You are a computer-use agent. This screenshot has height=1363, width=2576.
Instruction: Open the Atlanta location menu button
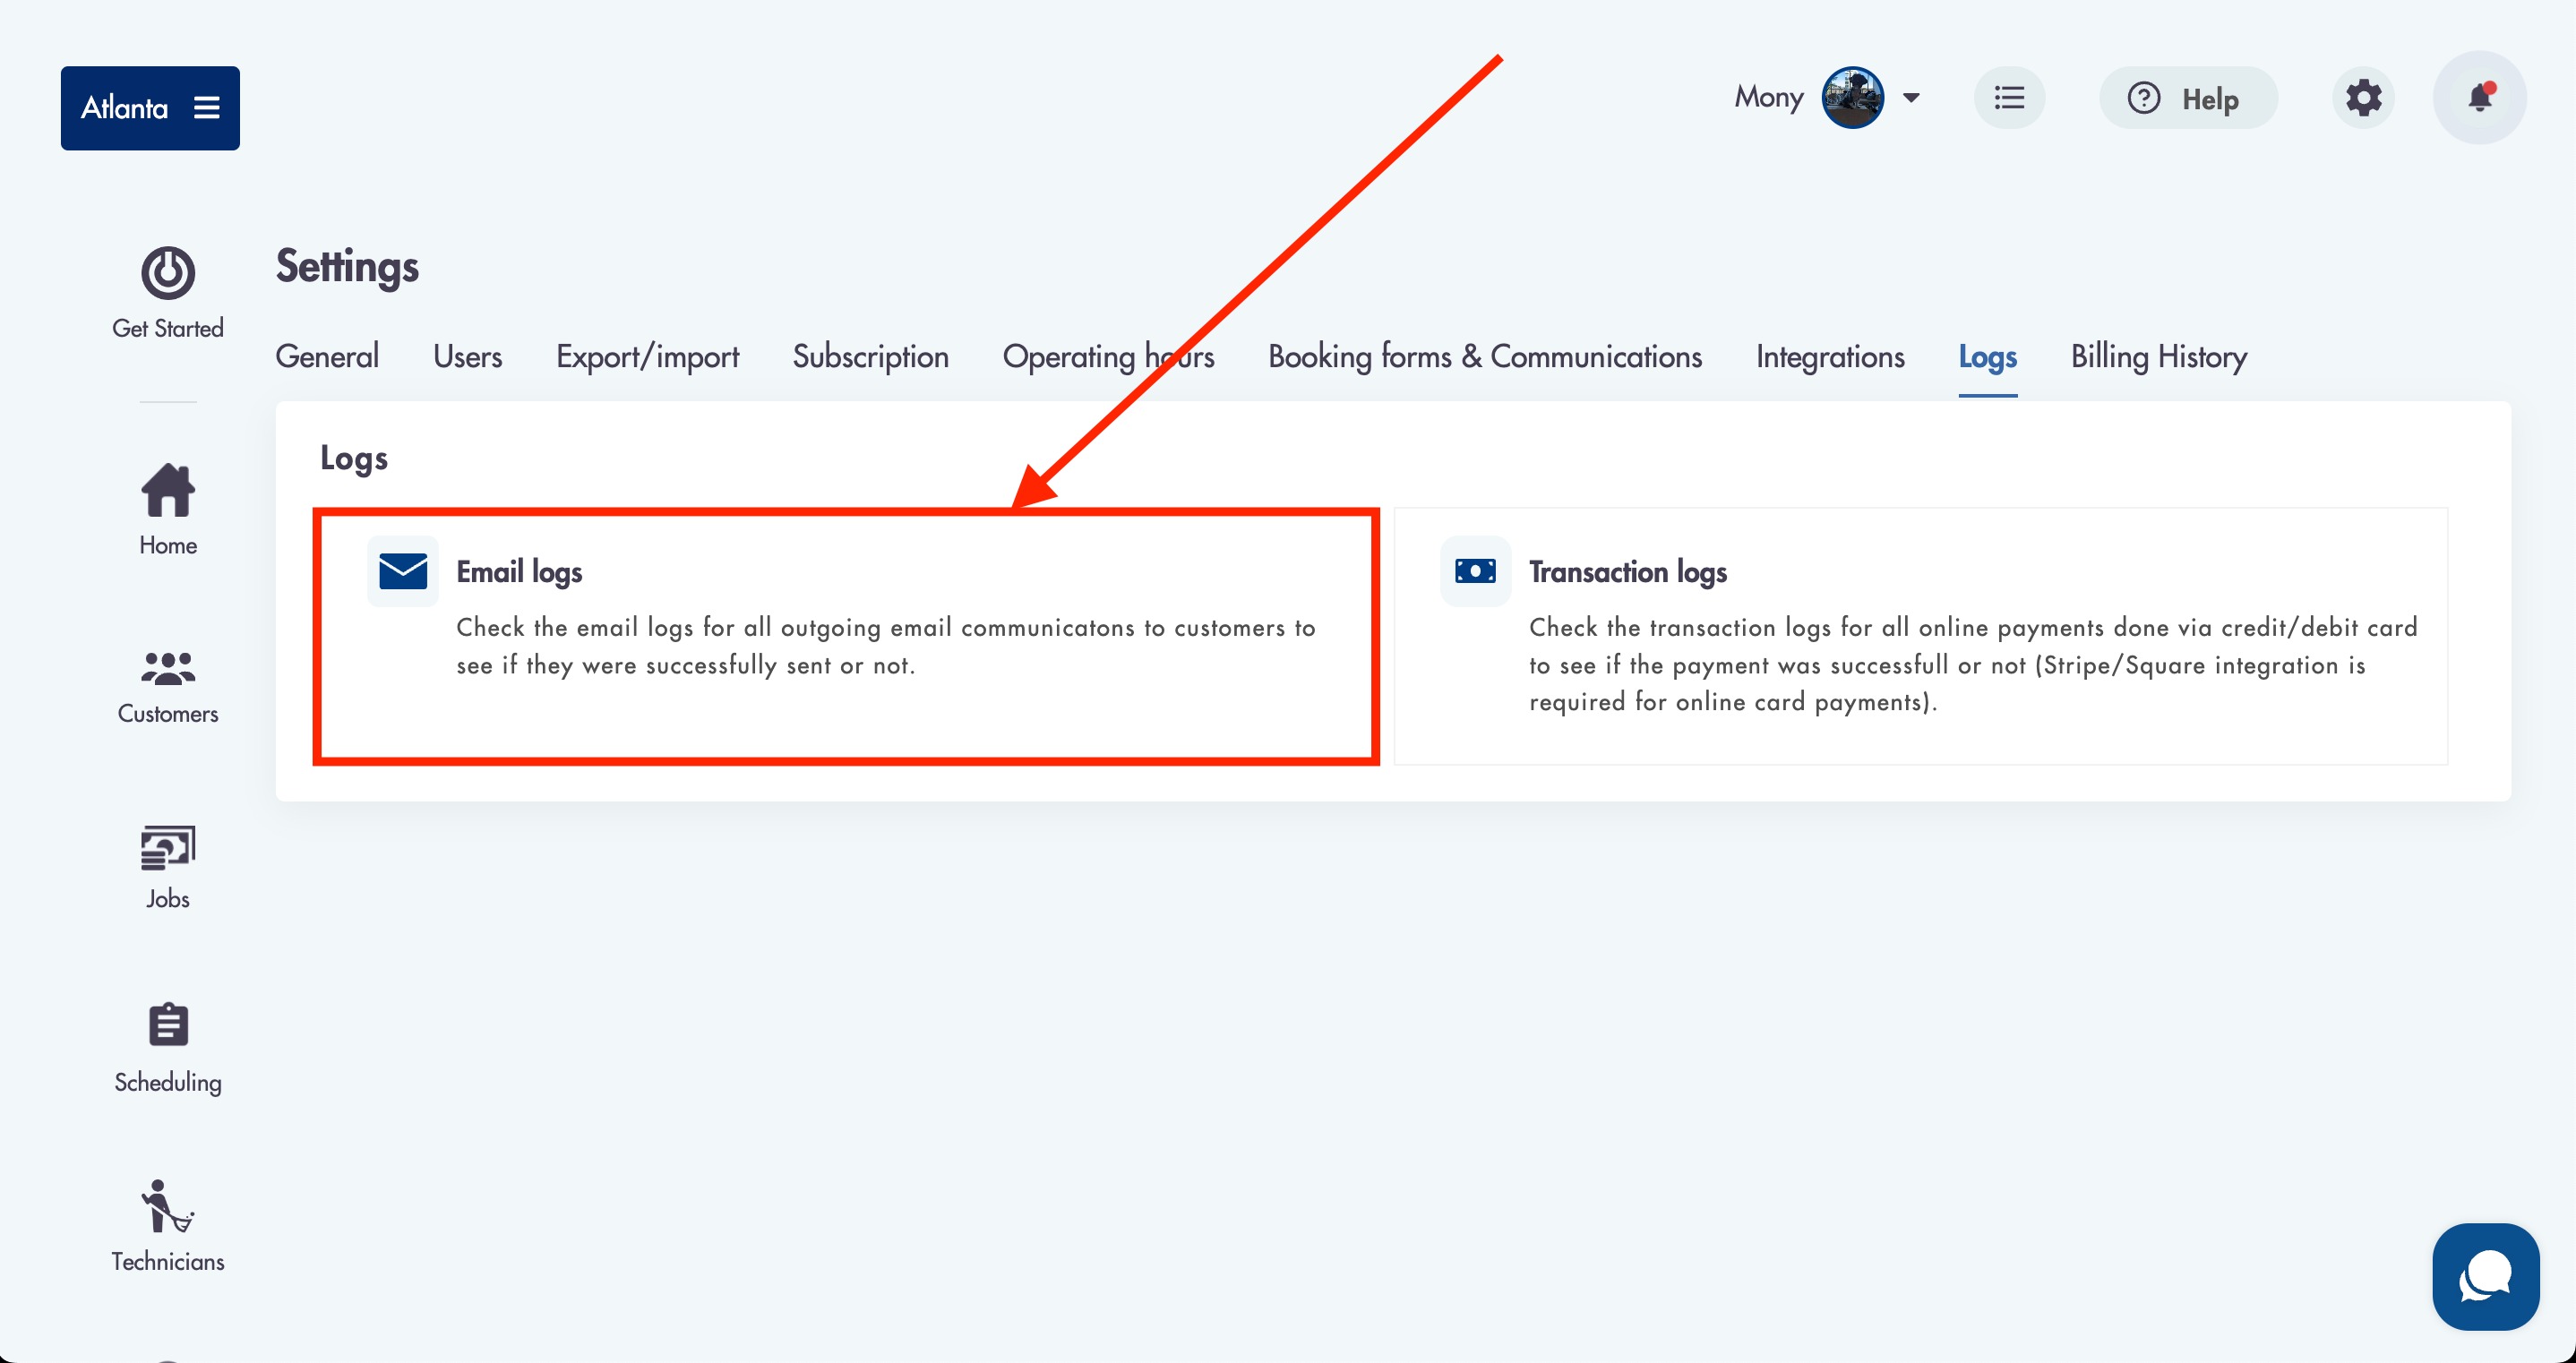click(x=150, y=108)
